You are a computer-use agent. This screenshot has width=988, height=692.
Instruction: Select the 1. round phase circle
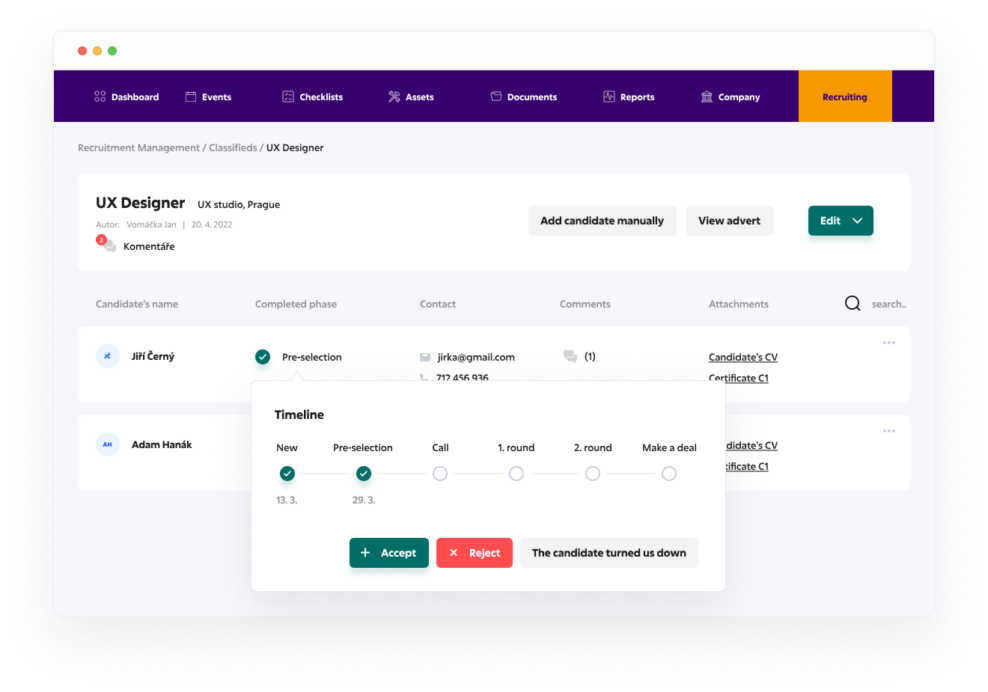[516, 473]
